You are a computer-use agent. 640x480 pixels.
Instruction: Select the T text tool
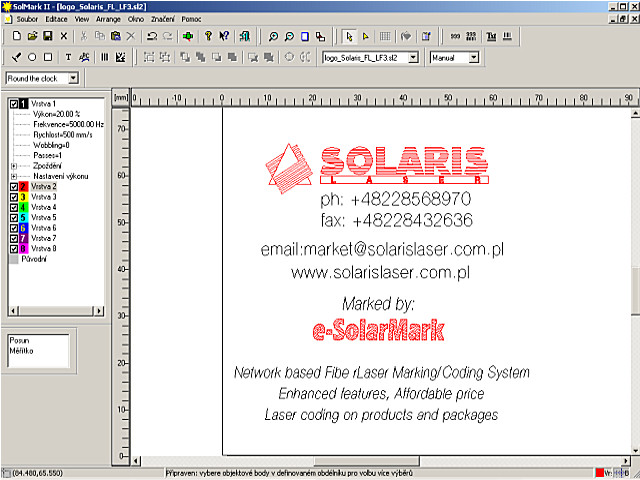[x=68, y=57]
